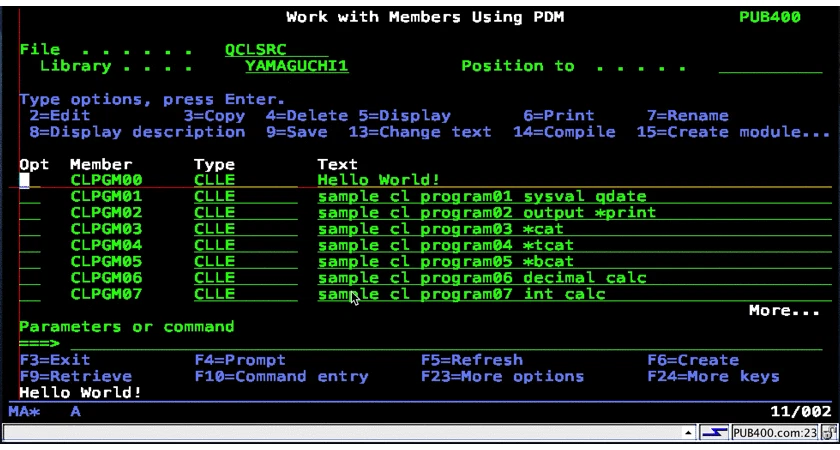Image resolution: width=840 pixels, height=450 pixels.
Task: Select member name CLPGM00
Action: pos(106,180)
